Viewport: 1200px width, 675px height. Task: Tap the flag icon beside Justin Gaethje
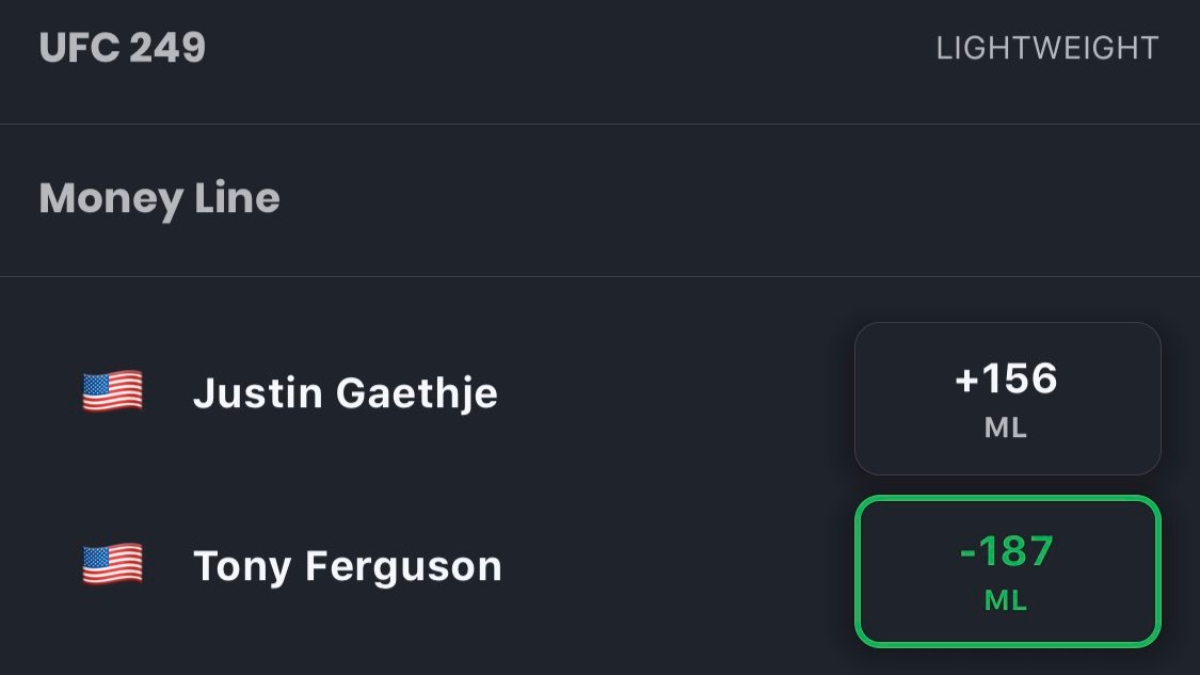pyautogui.click(x=112, y=392)
